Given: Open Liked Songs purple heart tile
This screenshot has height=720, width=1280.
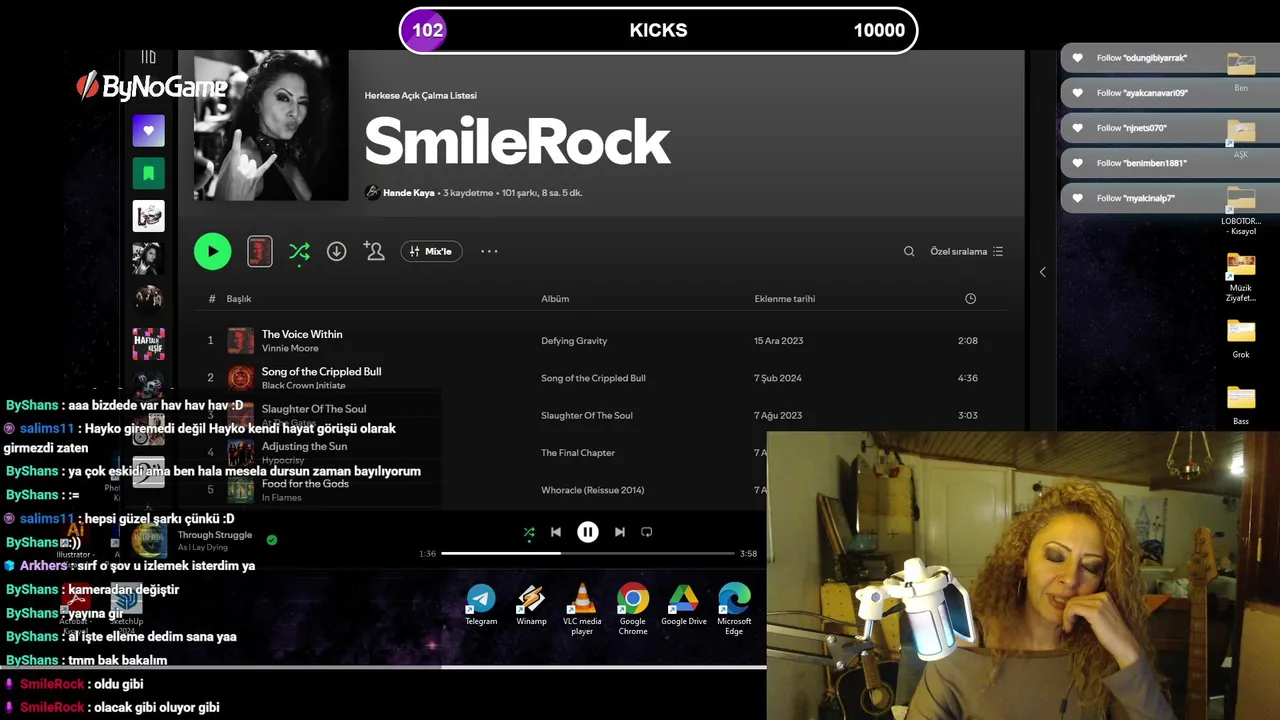Looking at the screenshot, I should click(x=148, y=130).
